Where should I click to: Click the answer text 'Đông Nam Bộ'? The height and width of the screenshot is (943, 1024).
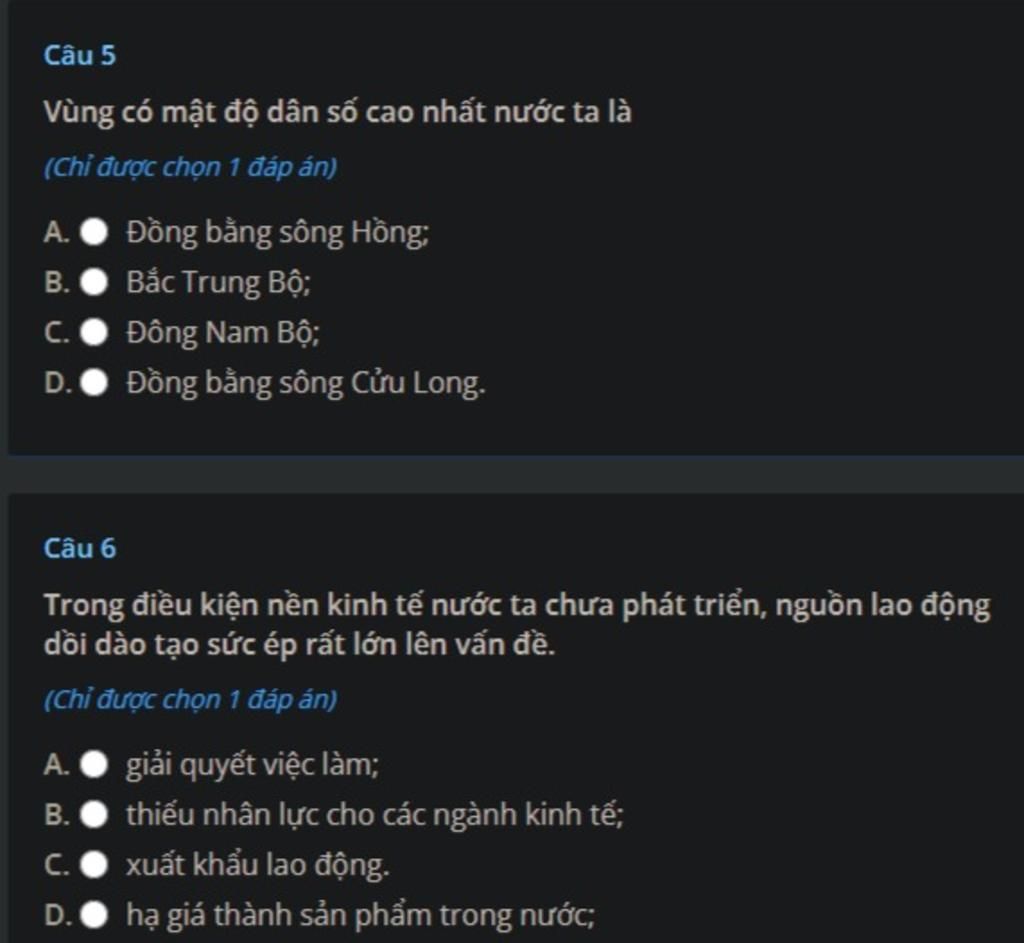pos(222,333)
